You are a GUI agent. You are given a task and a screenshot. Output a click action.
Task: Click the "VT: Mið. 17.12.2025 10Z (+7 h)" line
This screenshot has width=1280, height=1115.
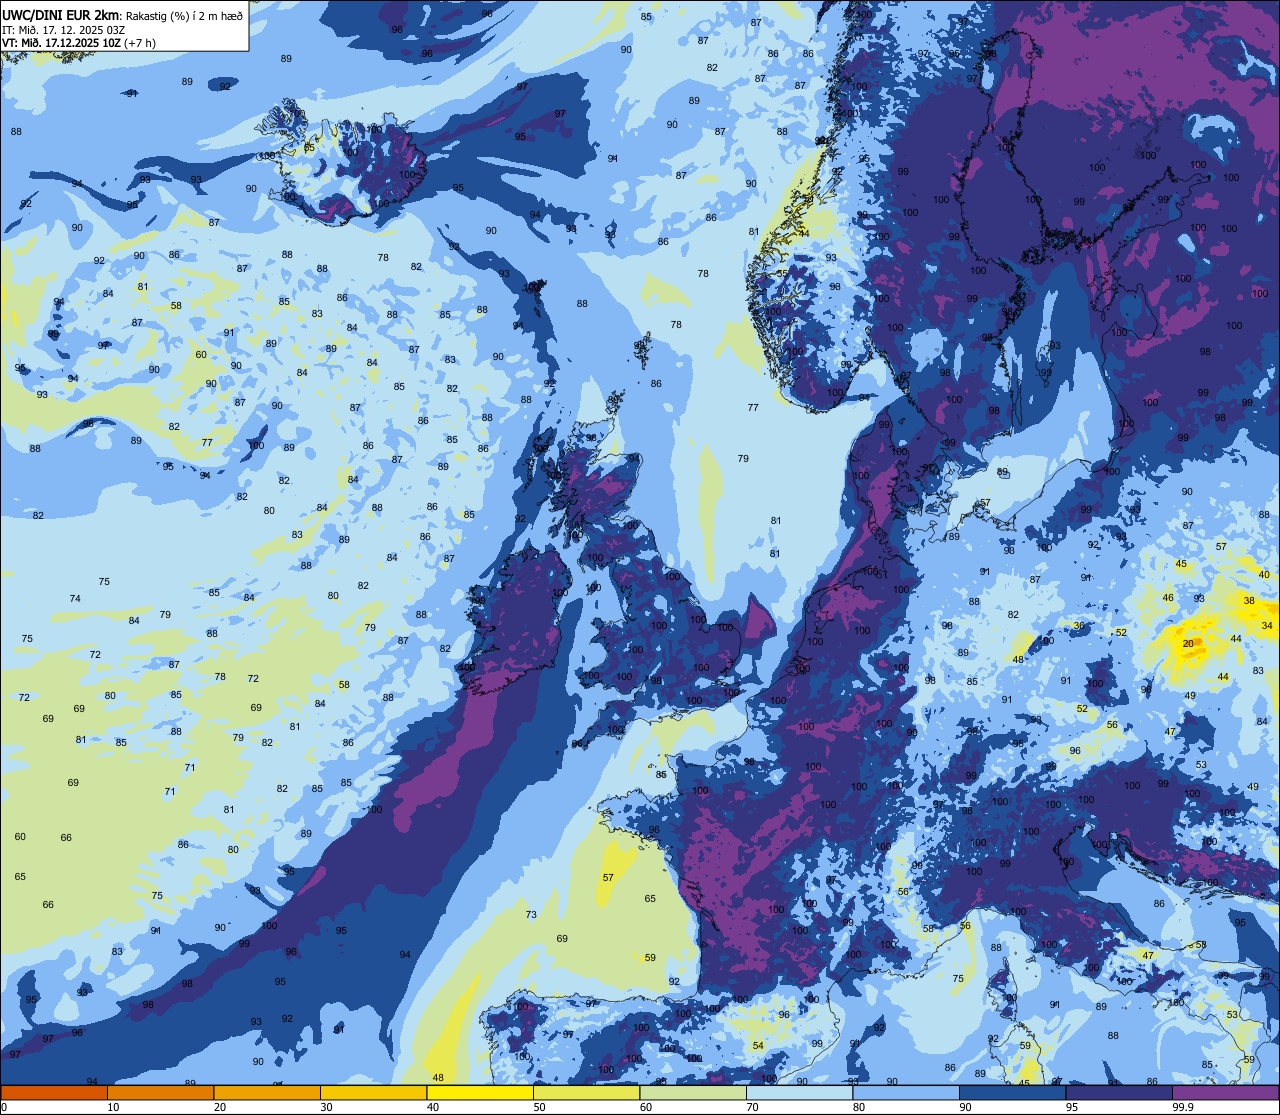[79, 43]
